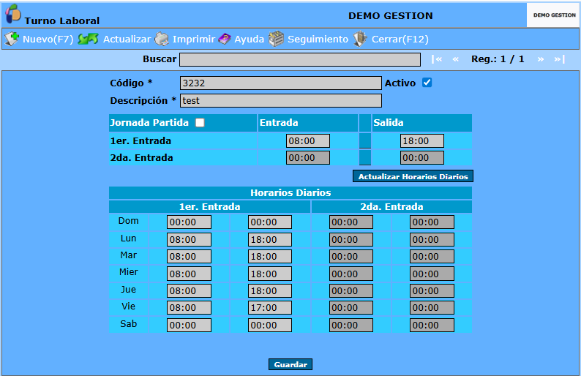Uncheck the Activo checkbox
Screen dimensions: 581x376
[x=427, y=83]
